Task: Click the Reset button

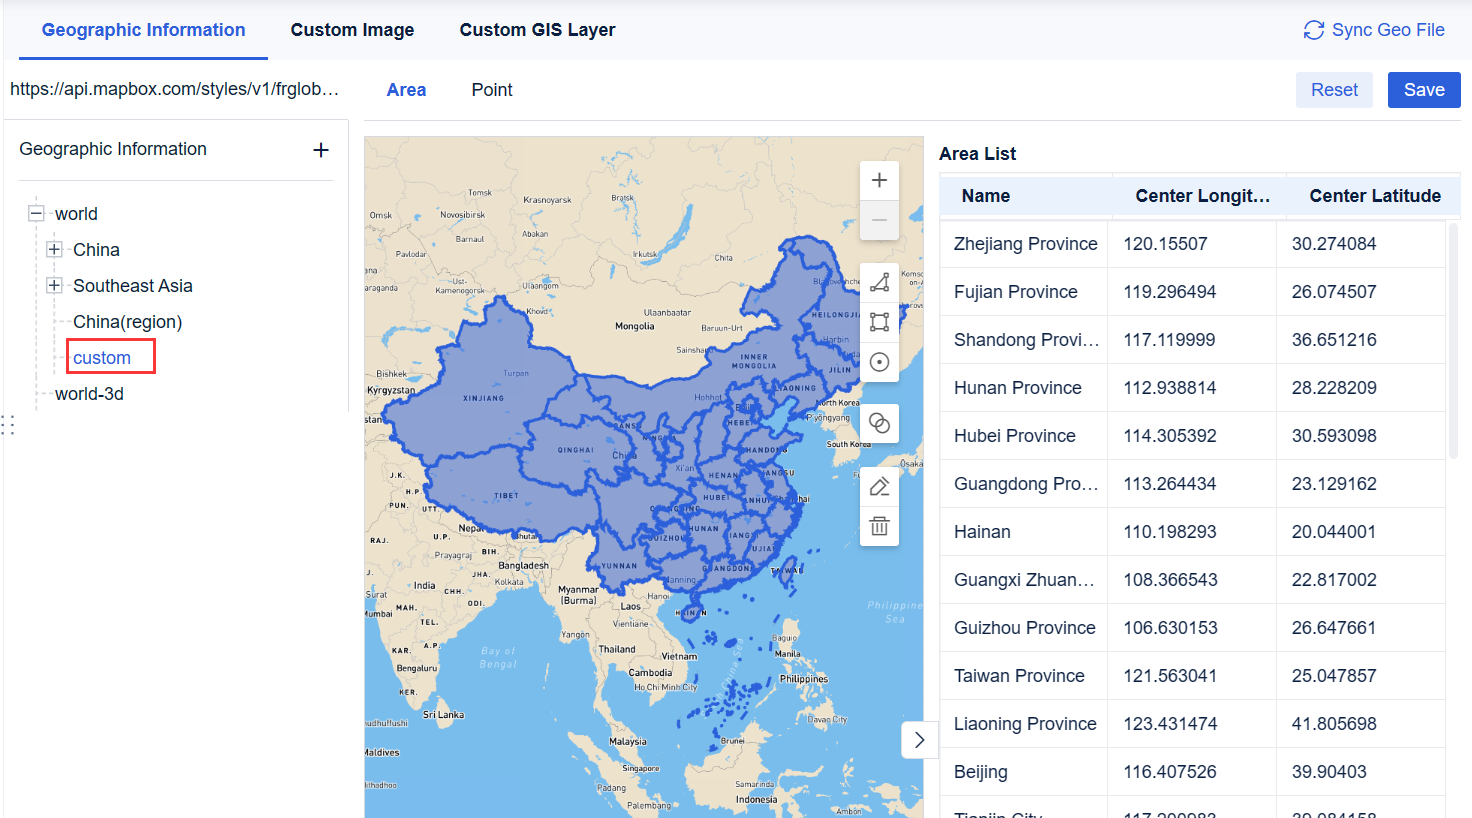Action: point(1334,89)
